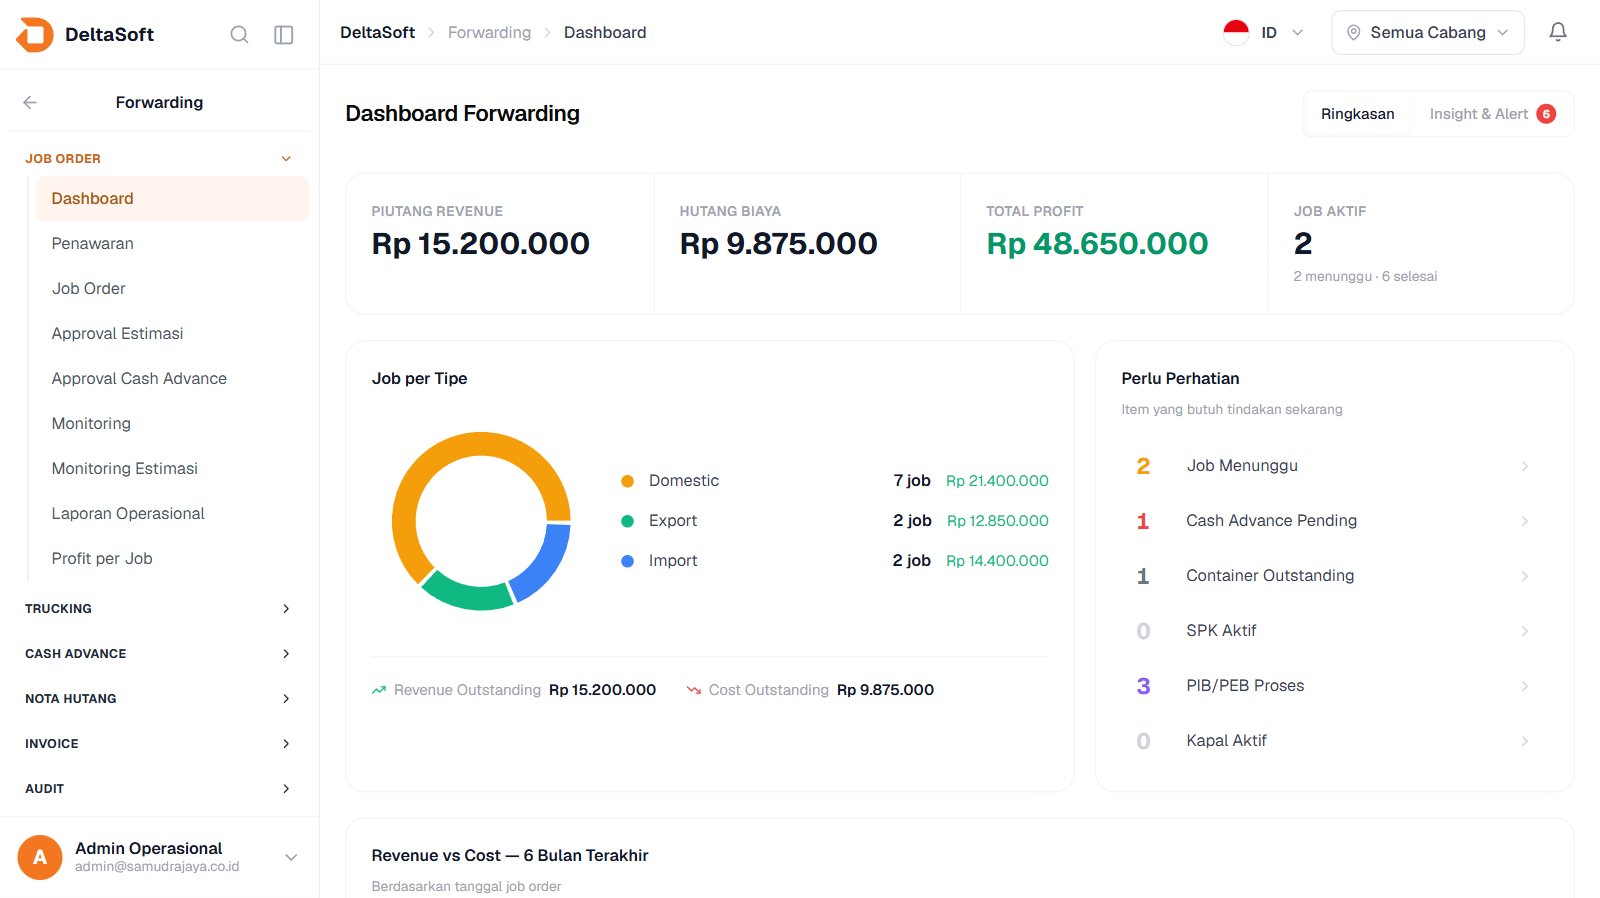Click the admin@samudrajaya.co.id email text
The height and width of the screenshot is (898, 1600).
(x=157, y=867)
